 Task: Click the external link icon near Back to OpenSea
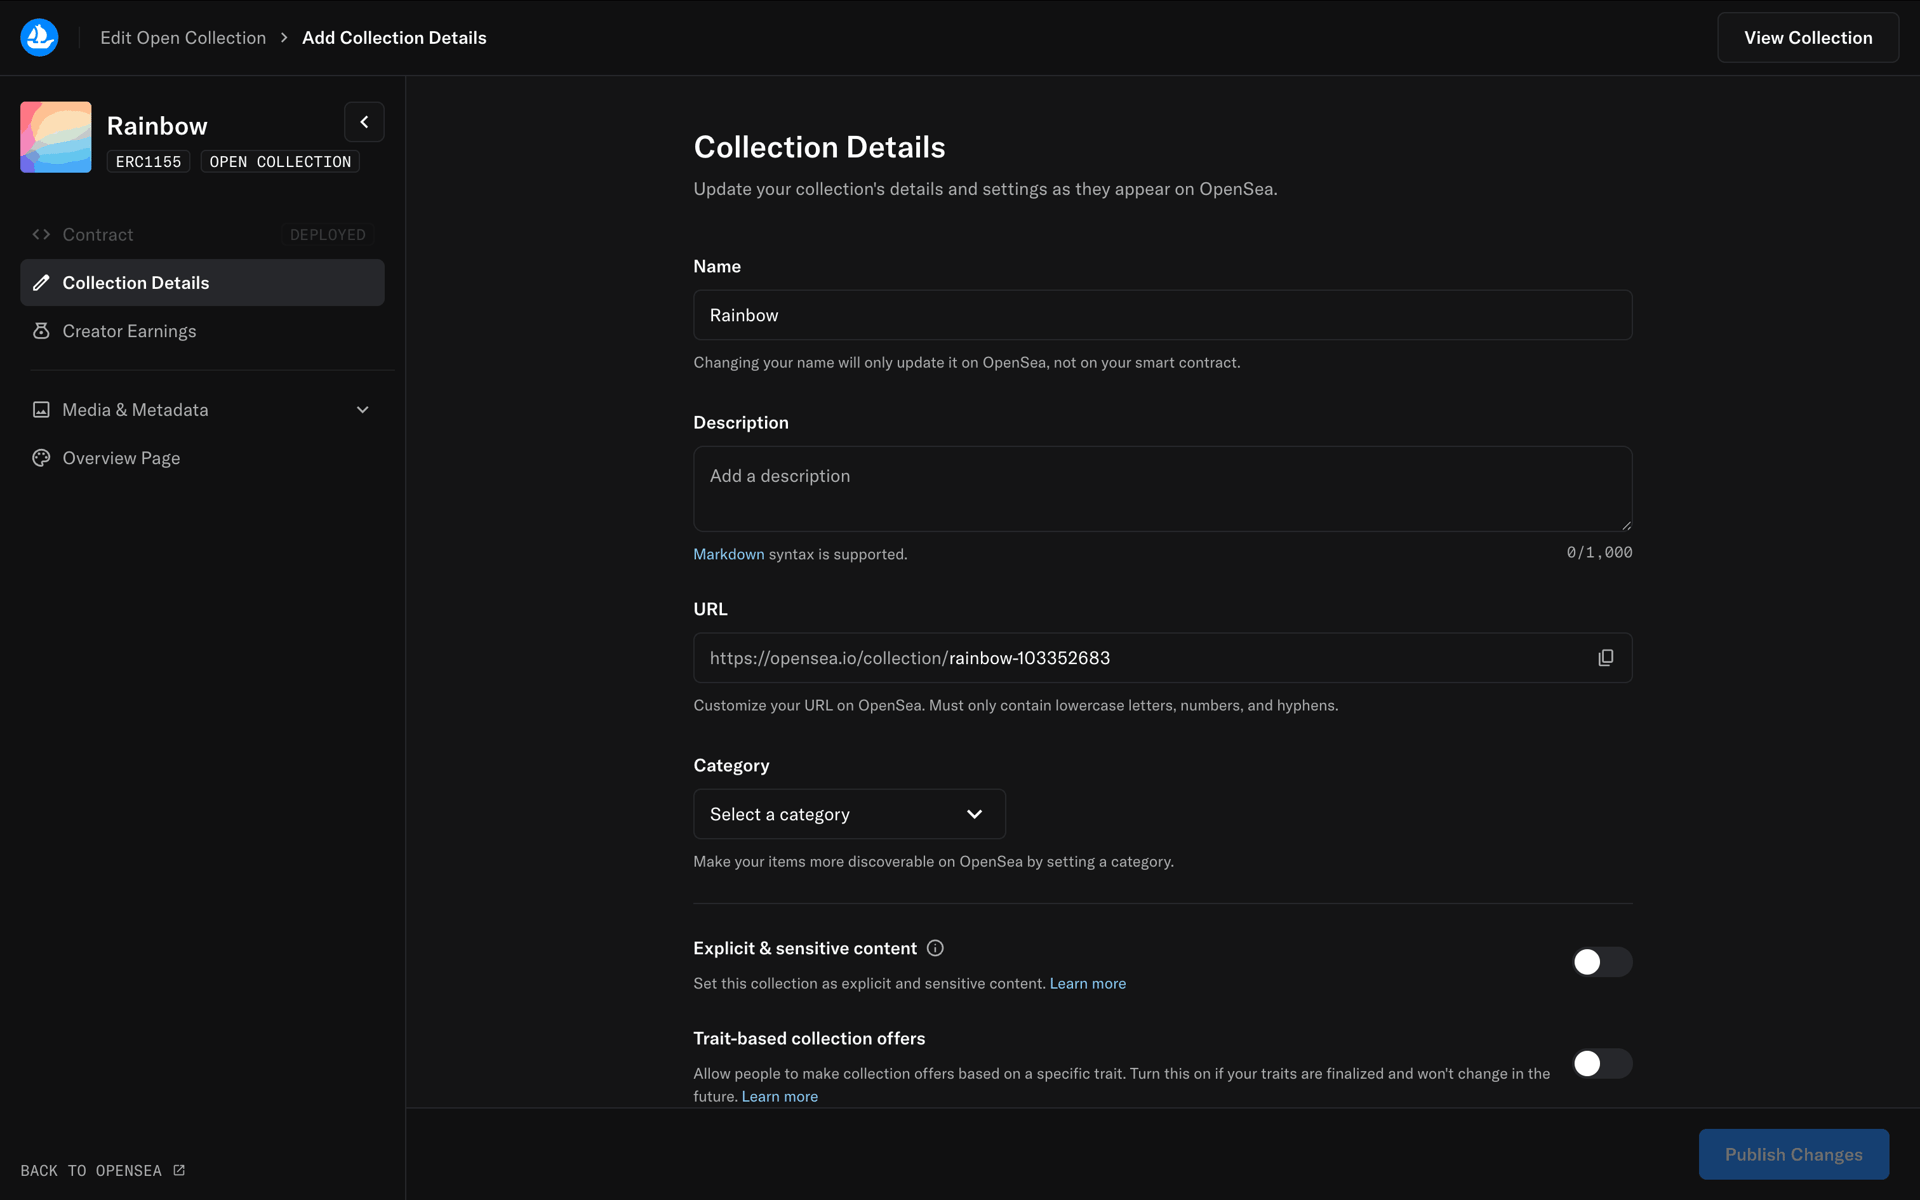pyautogui.click(x=179, y=1170)
